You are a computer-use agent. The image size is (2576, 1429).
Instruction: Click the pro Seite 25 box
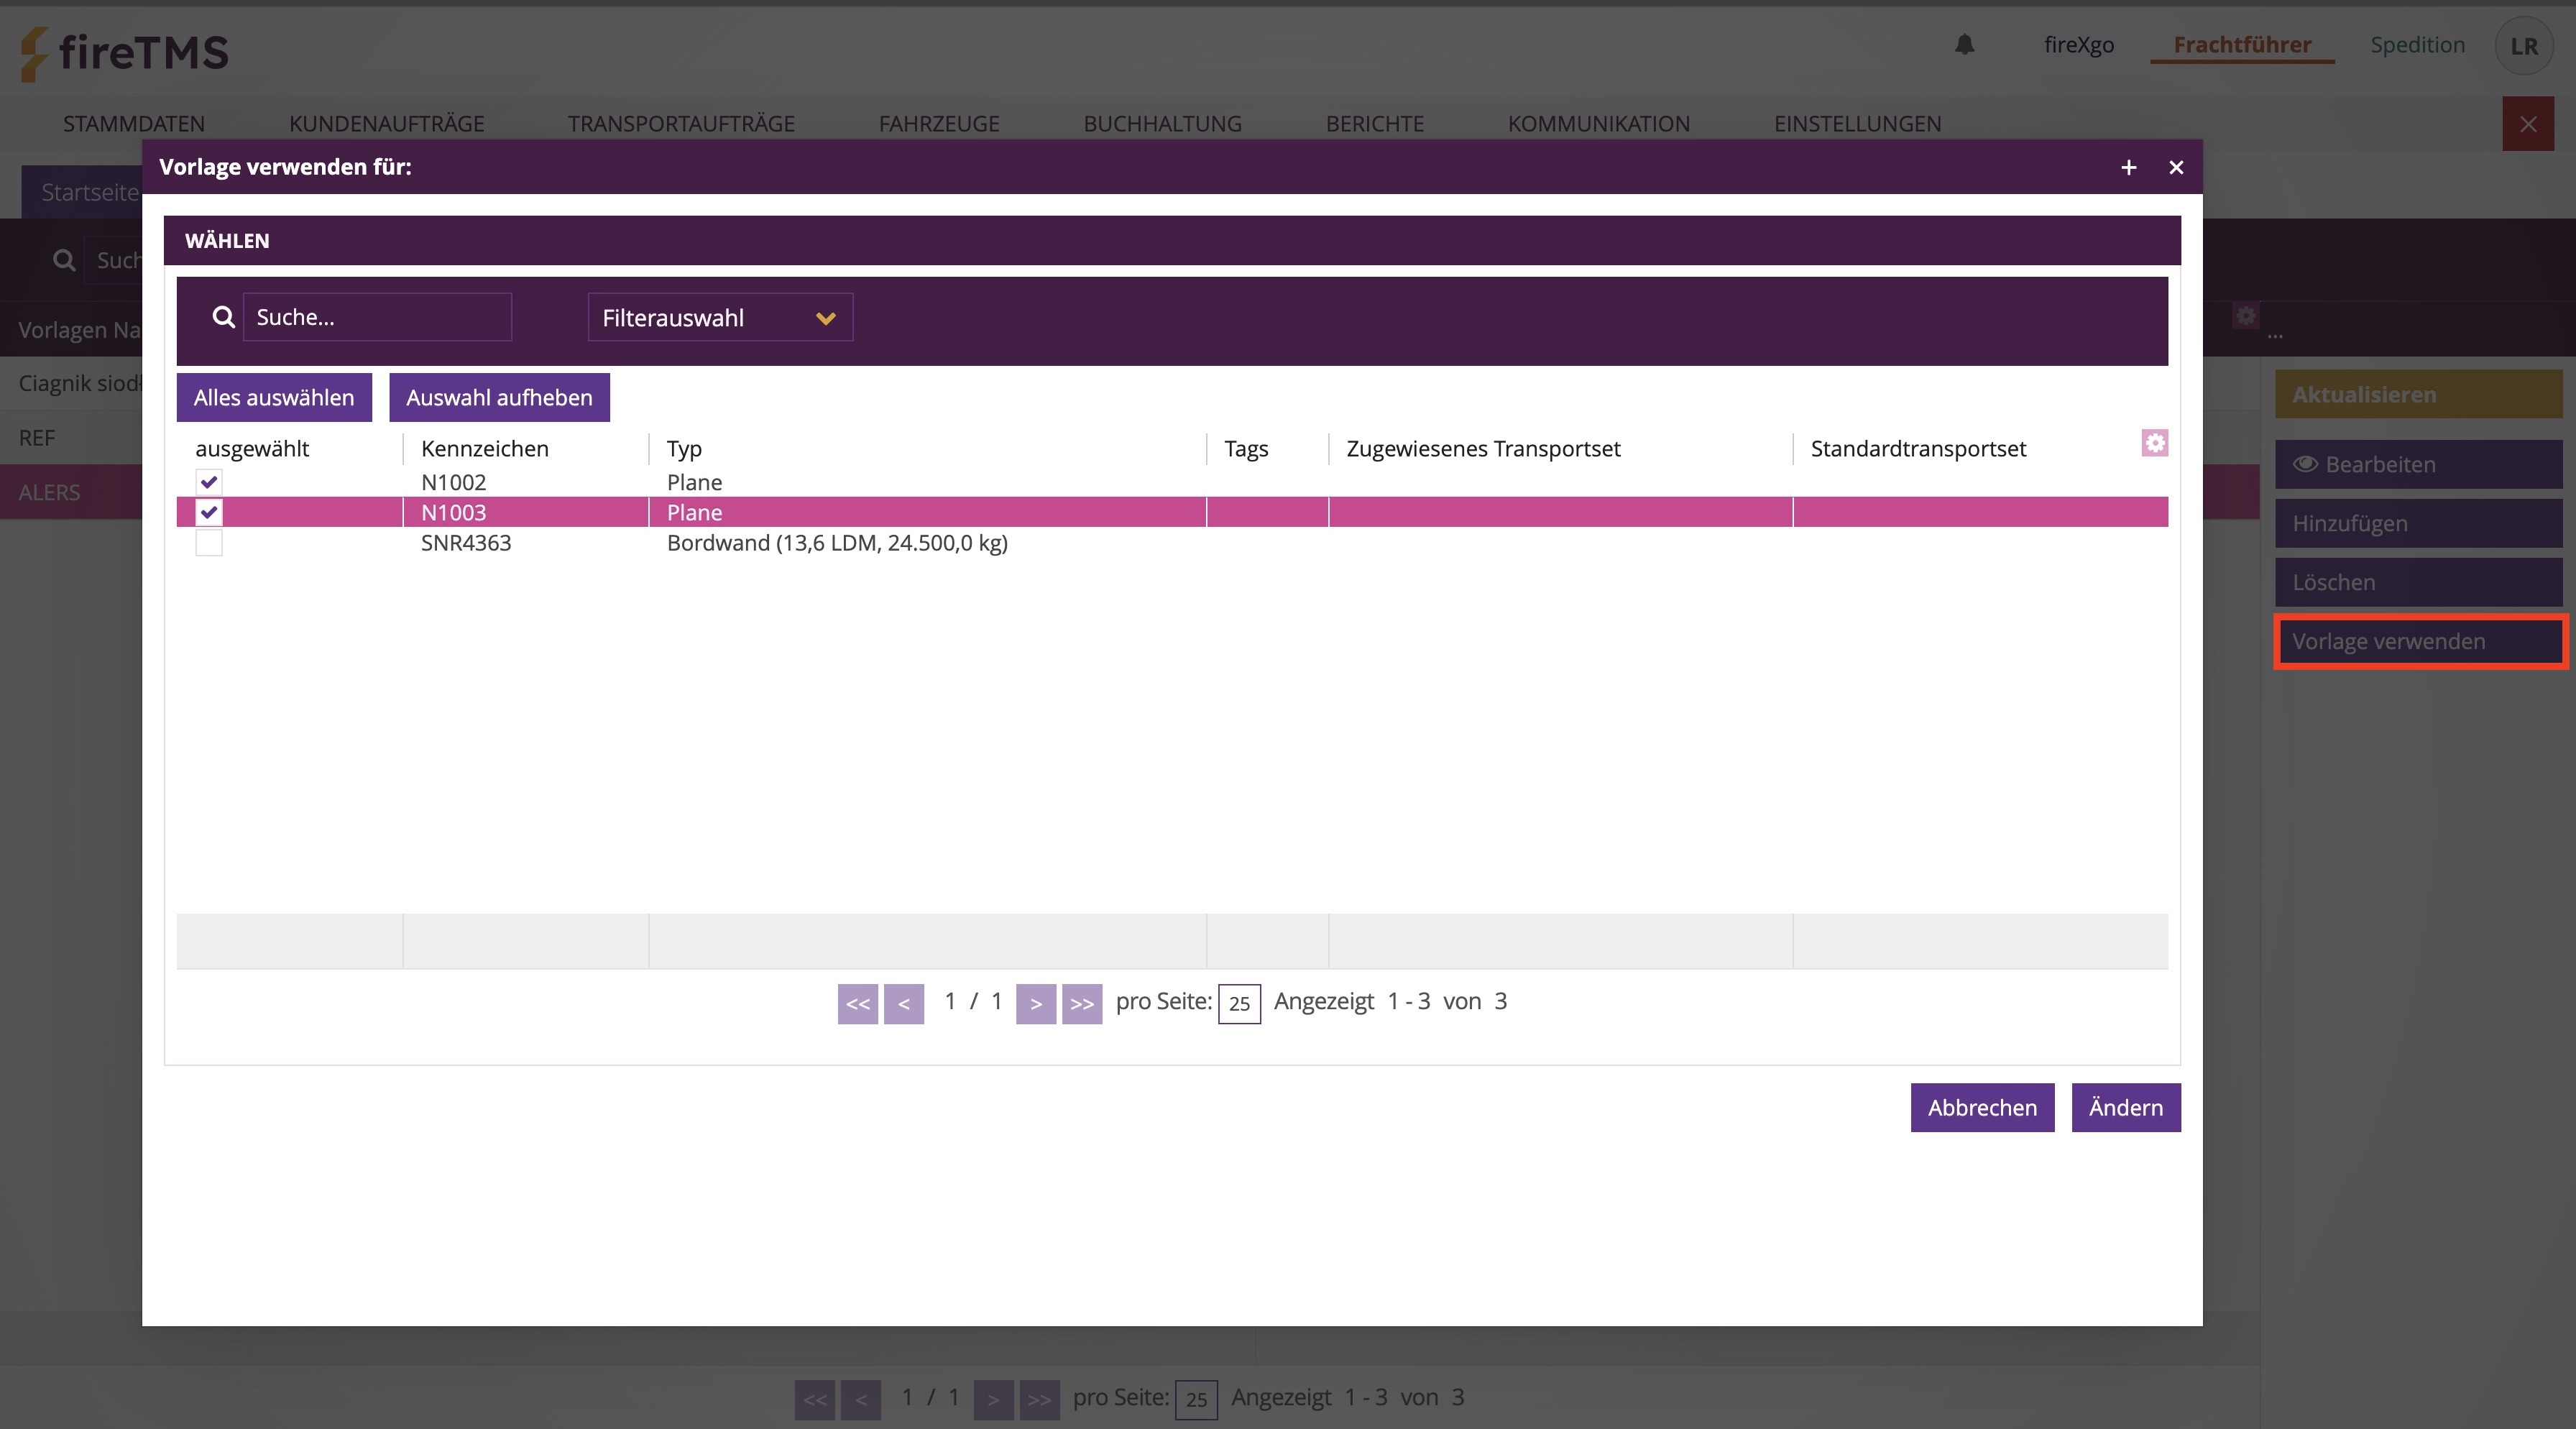click(x=1238, y=1003)
